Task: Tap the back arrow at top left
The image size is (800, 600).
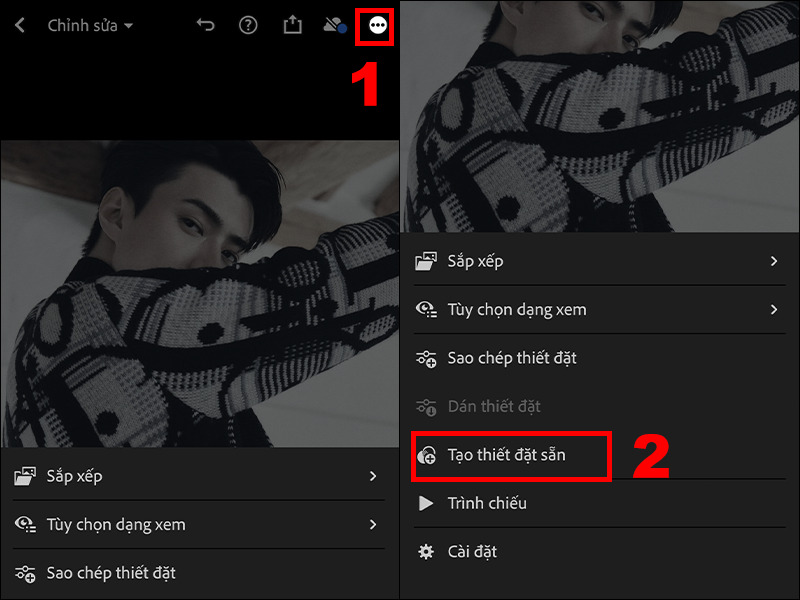Action: 20,25
